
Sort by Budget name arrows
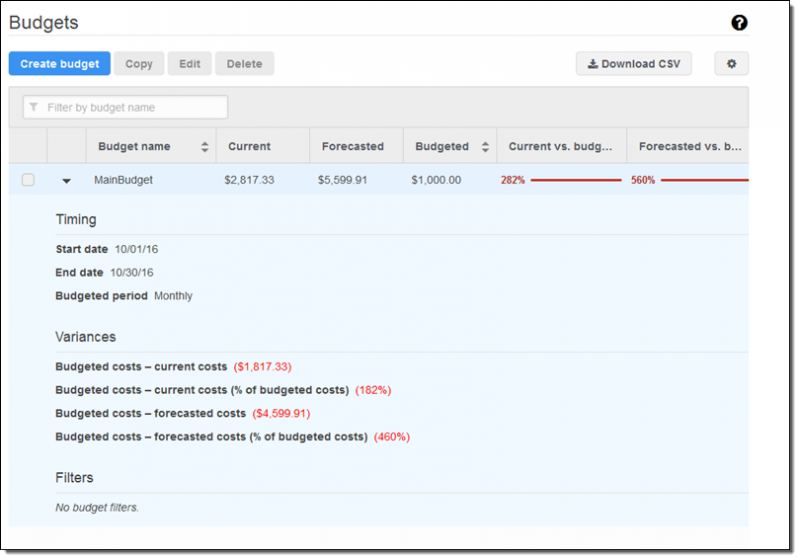tap(205, 147)
